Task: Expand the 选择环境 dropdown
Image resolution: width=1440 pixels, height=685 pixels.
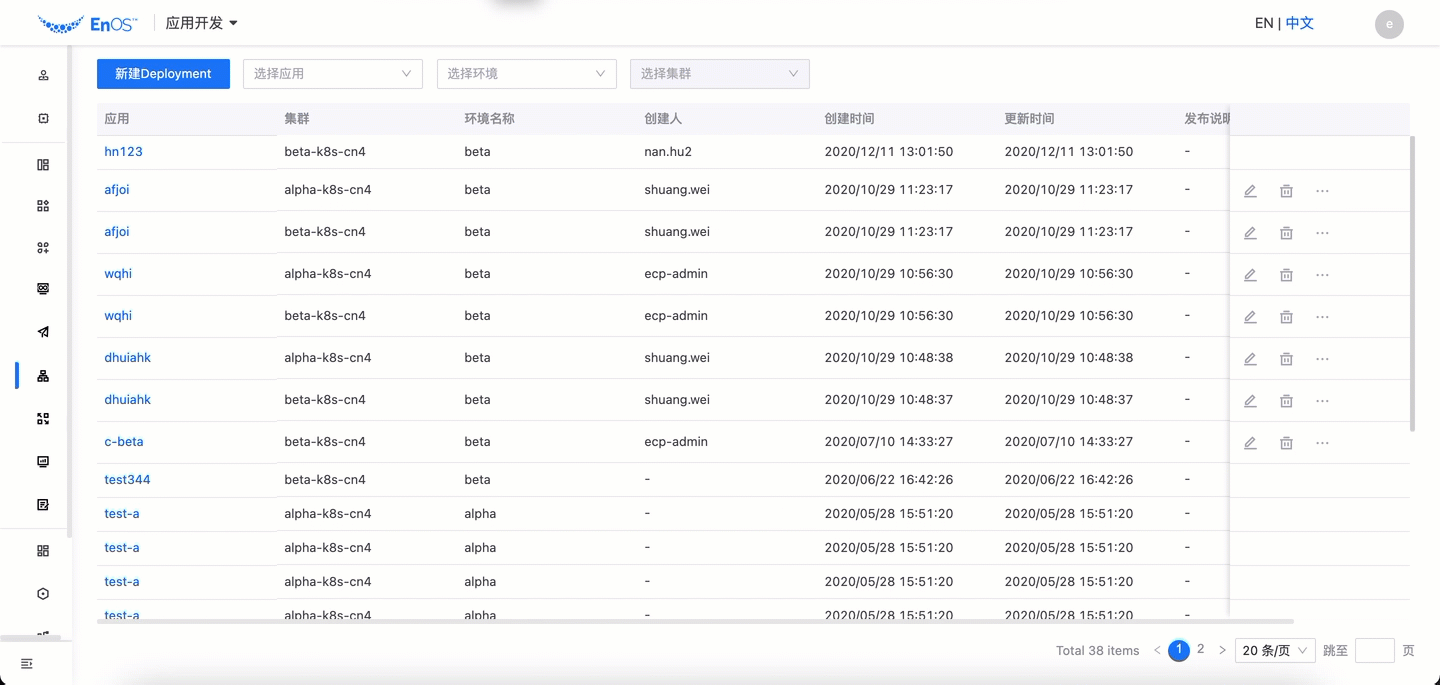Action: [x=526, y=74]
